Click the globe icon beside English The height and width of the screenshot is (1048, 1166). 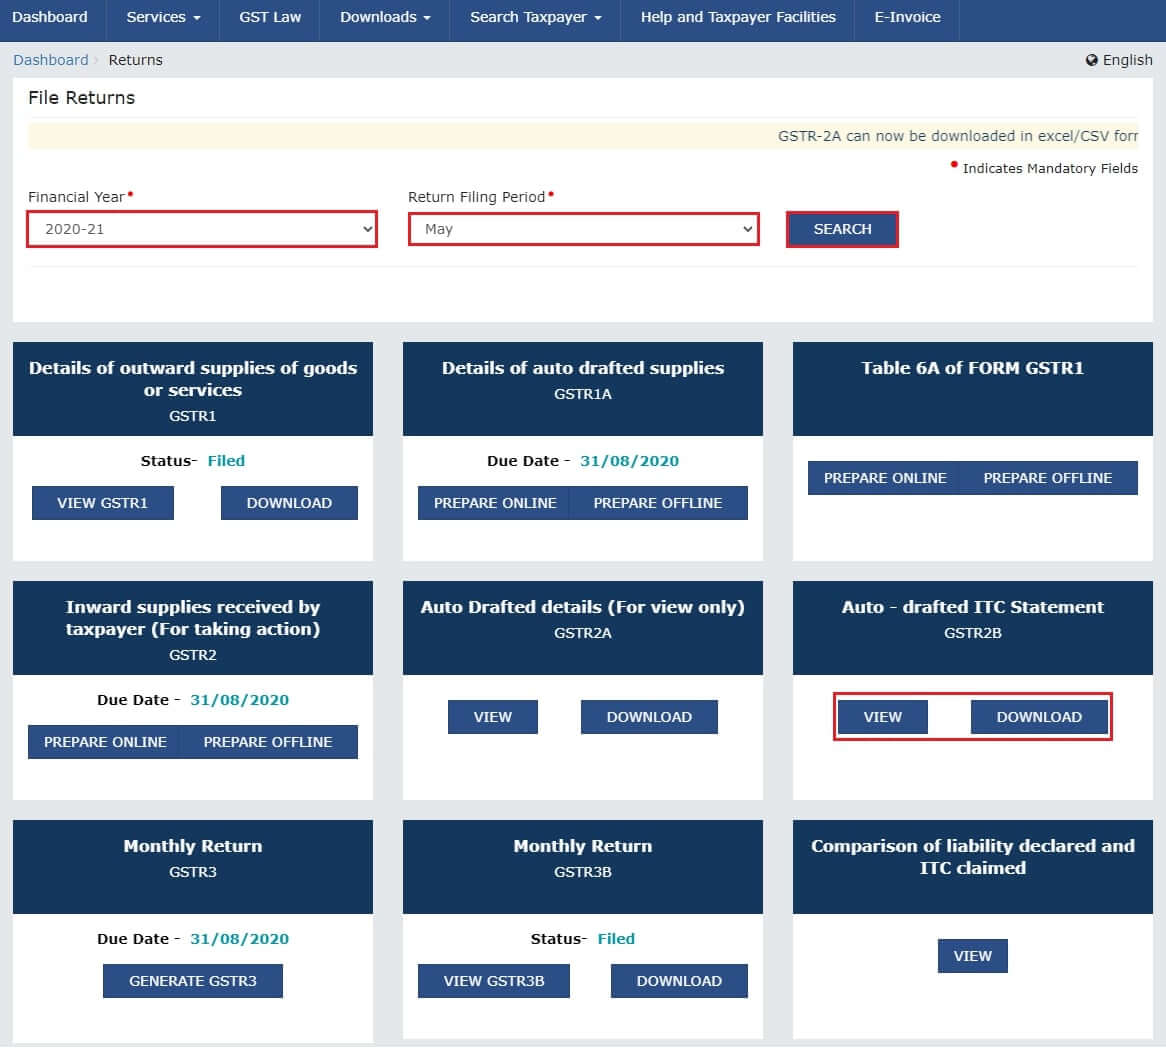[1091, 60]
